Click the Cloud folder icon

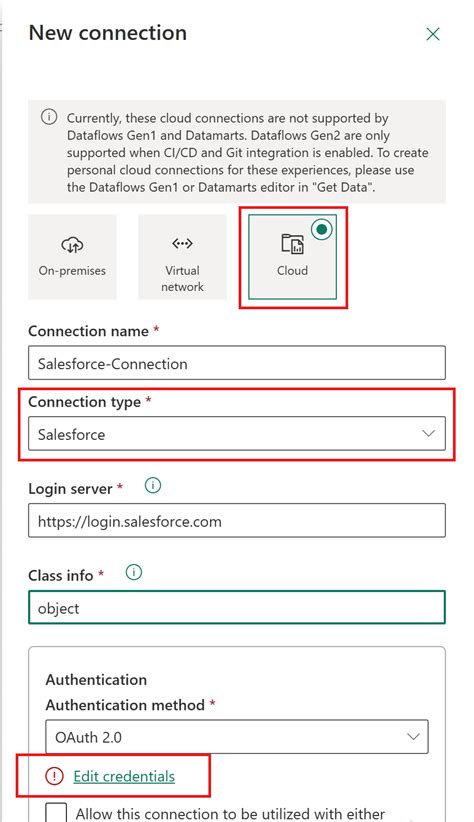(292, 244)
